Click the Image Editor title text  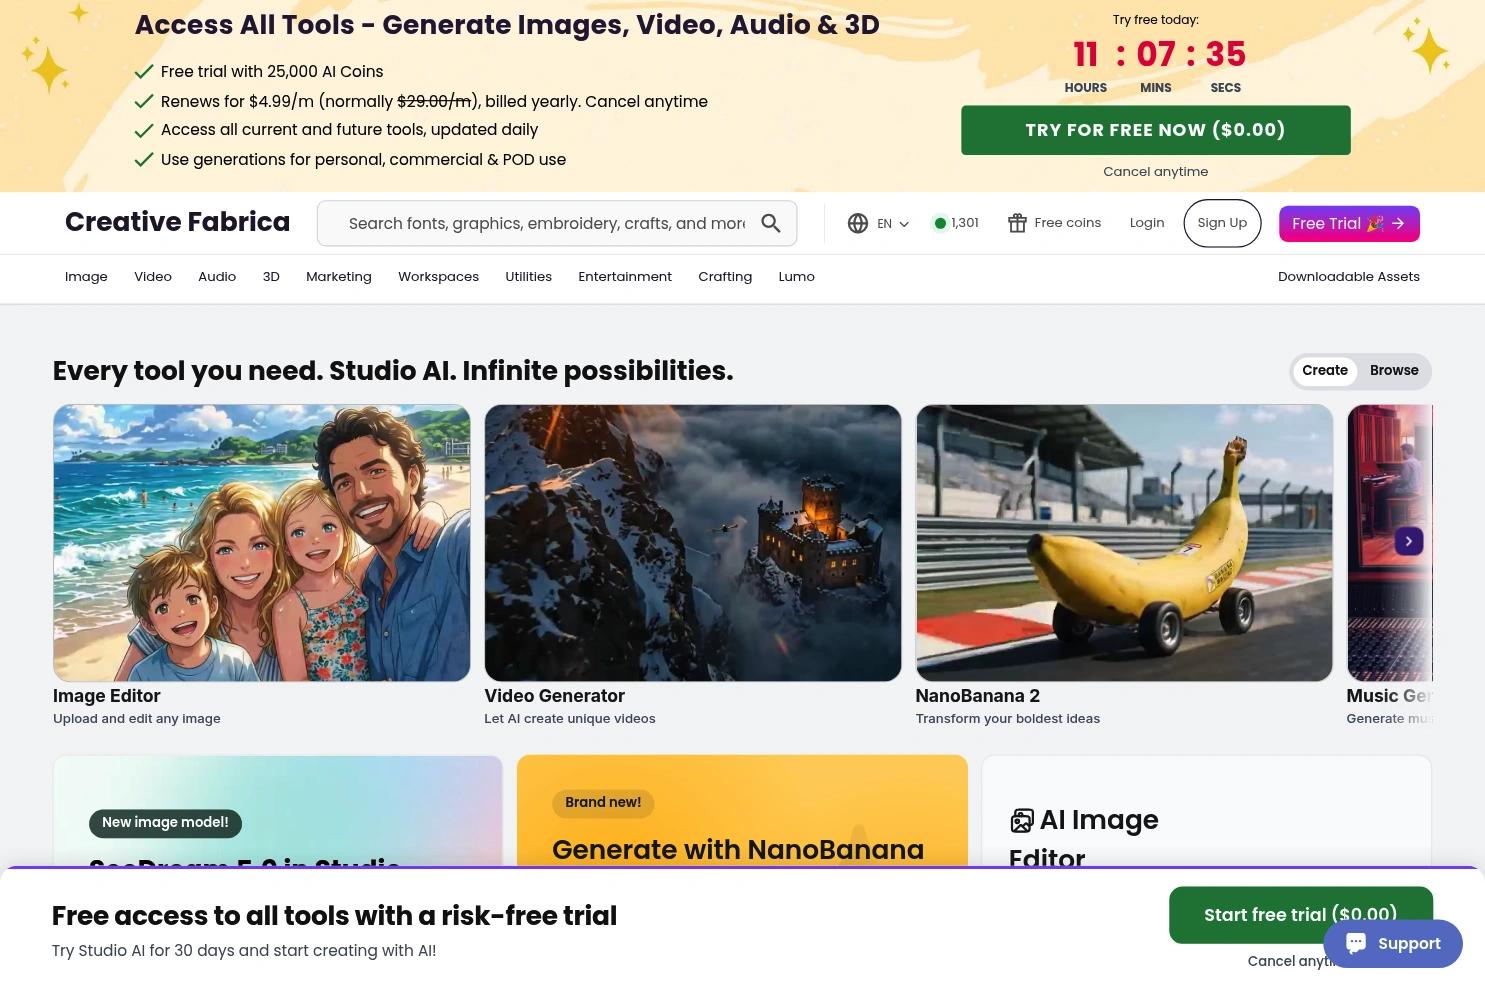tap(106, 696)
